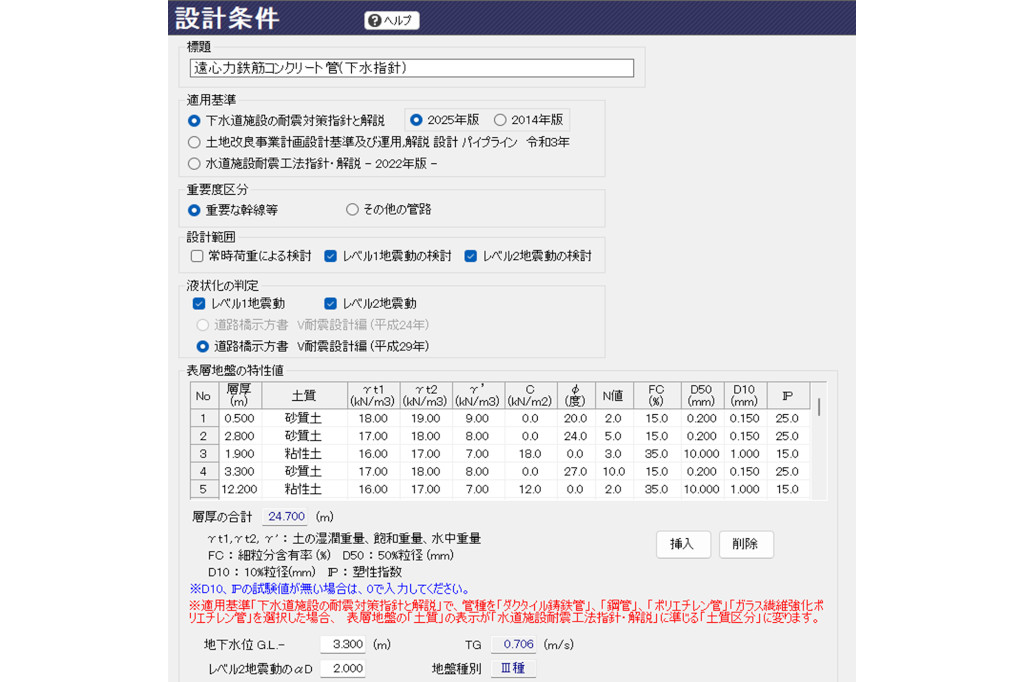
Task: Open the ヘルプ help button
Action: (391, 20)
